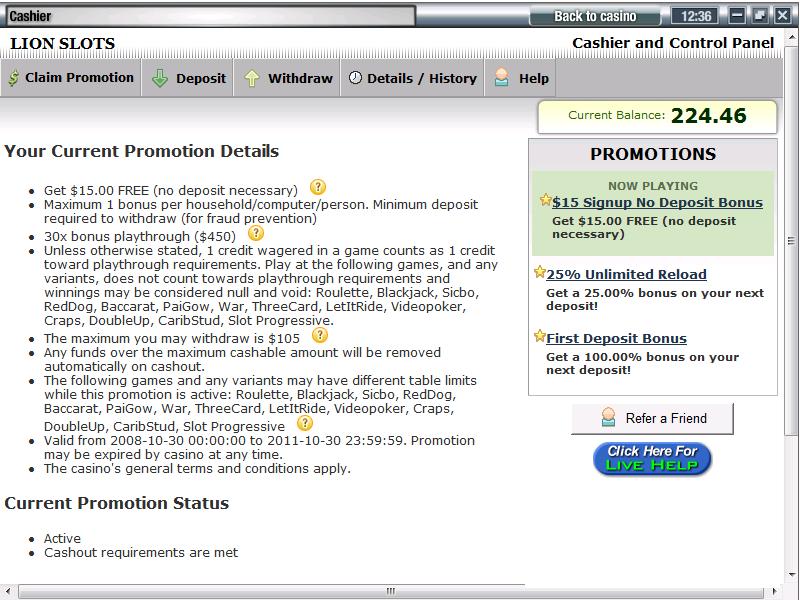Click the Valid from 2008-10-30 line
Screen dimensions: 800x600
(259, 447)
